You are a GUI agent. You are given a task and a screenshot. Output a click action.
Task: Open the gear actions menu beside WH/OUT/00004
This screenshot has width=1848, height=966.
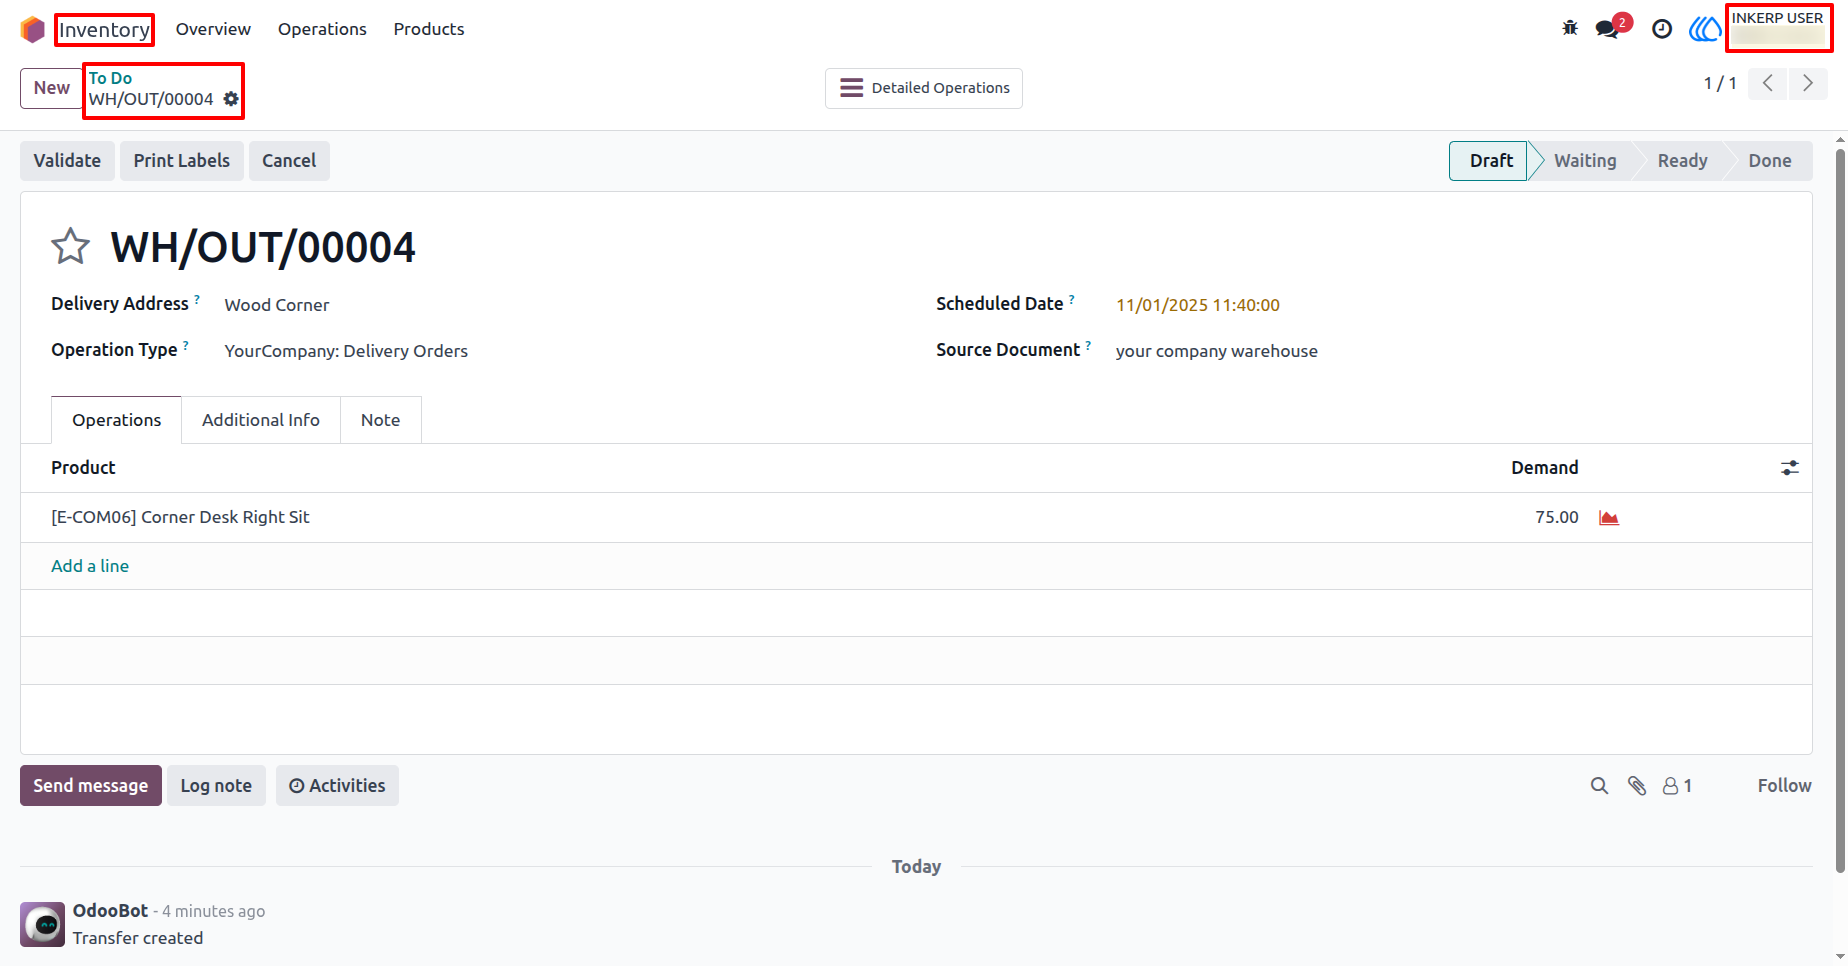point(231,99)
